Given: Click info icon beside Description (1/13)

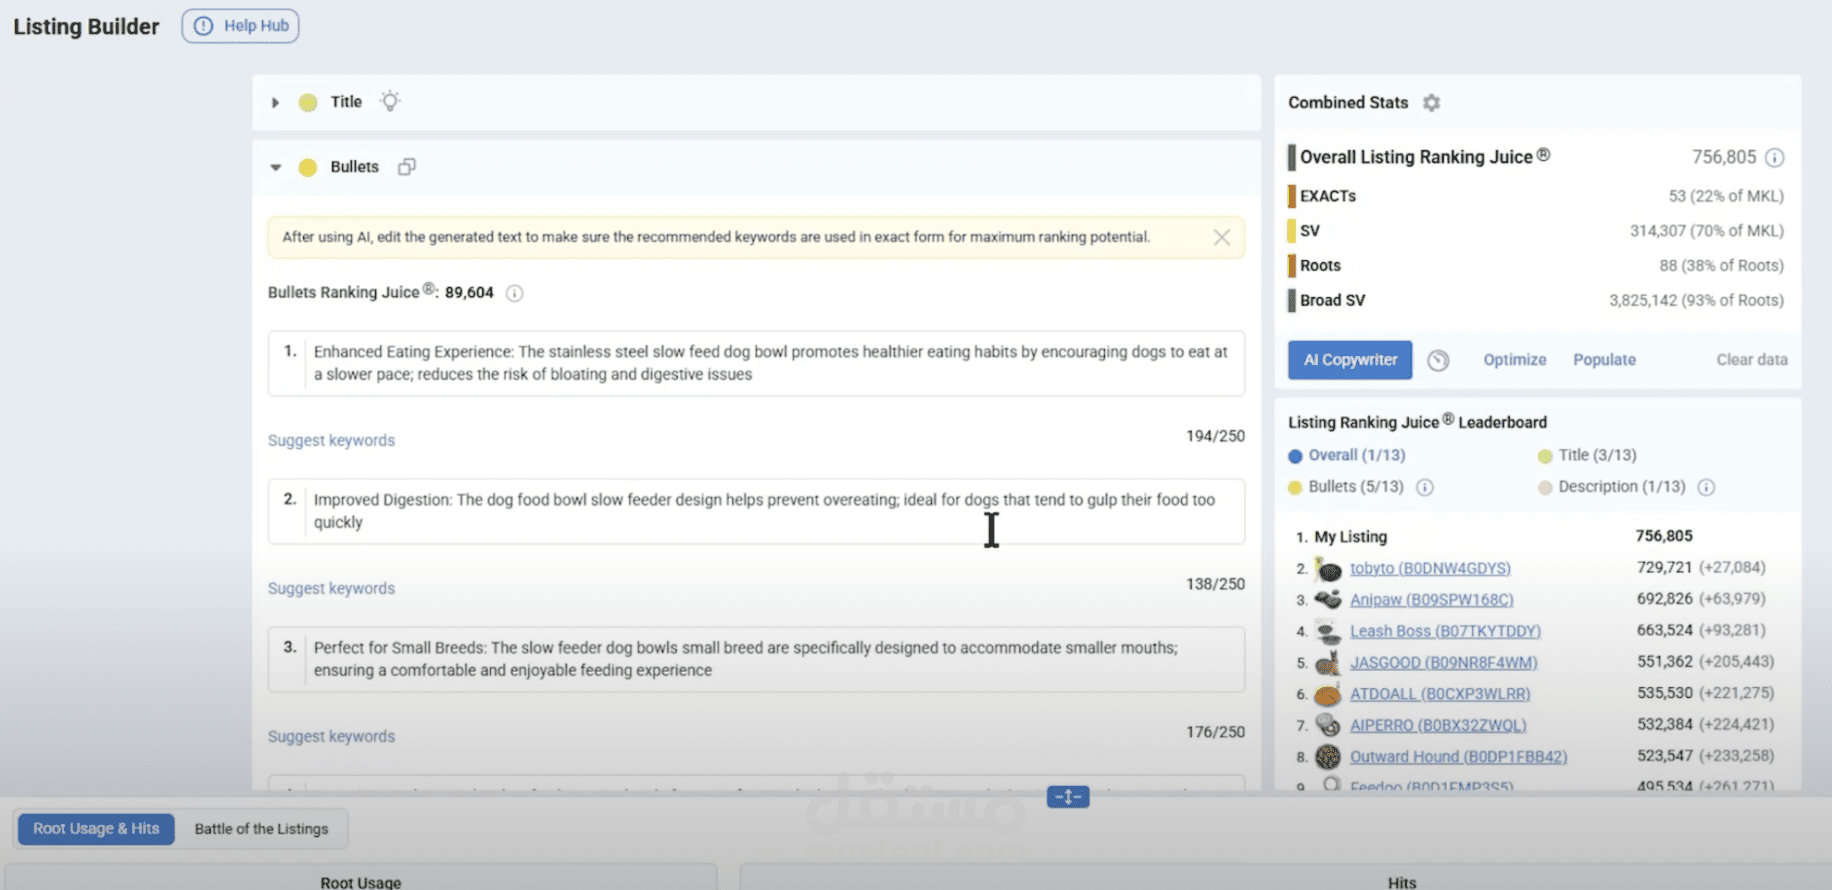Looking at the screenshot, I should pos(1706,487).
